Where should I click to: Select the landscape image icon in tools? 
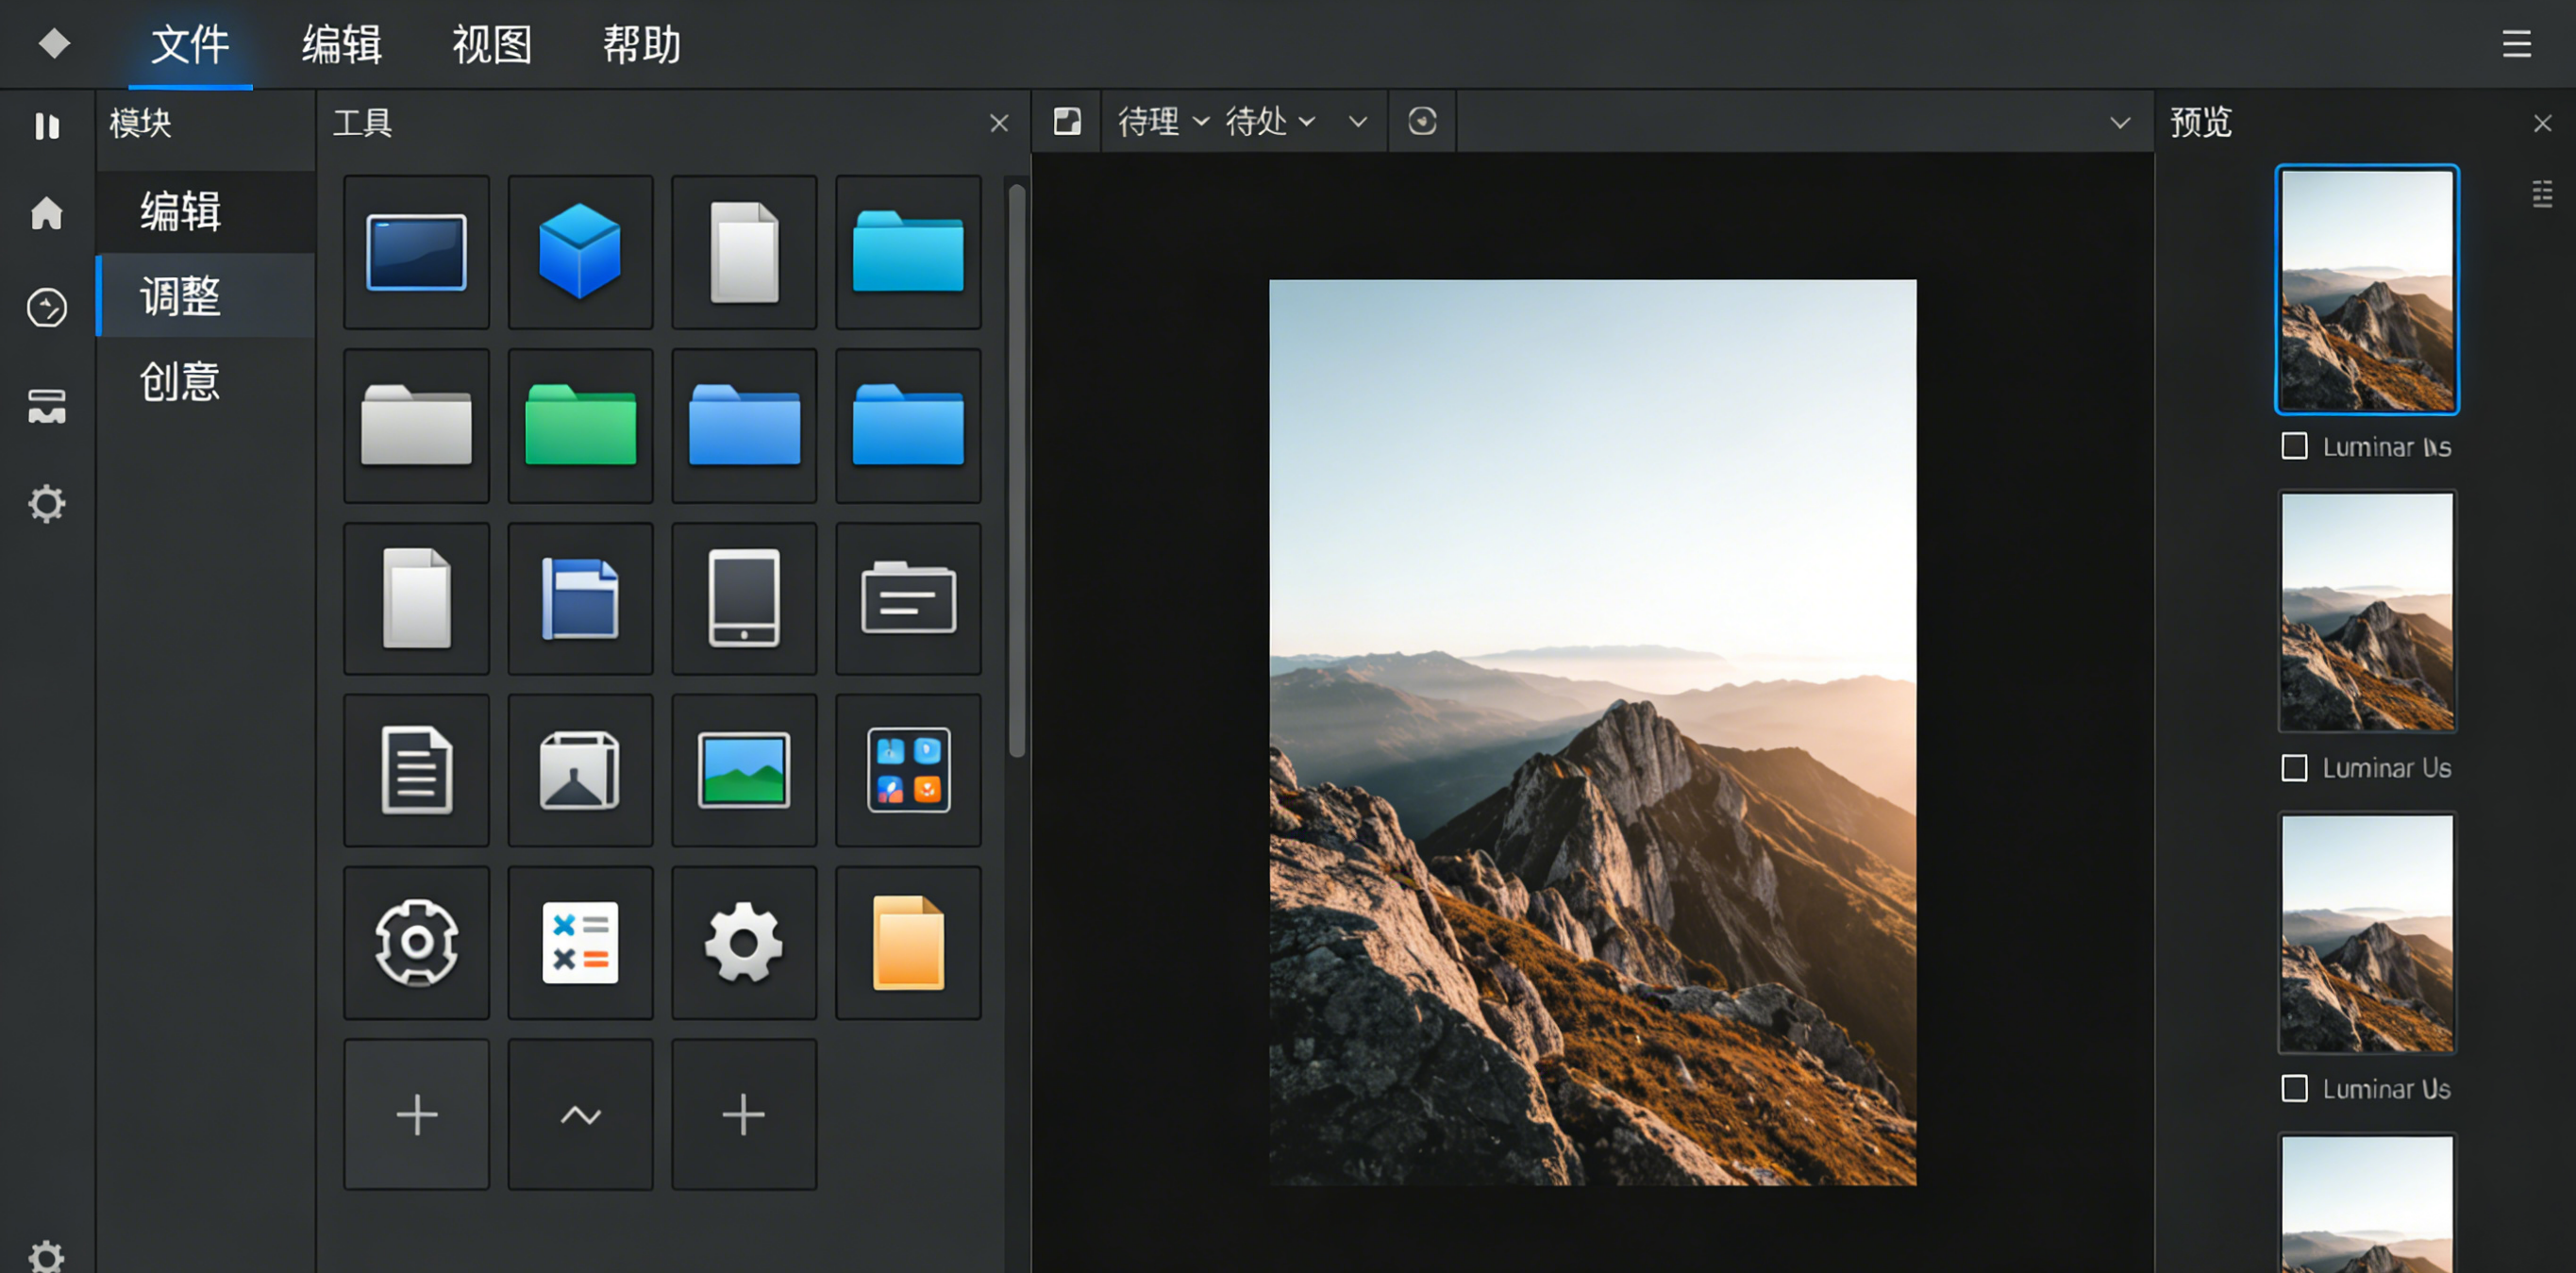point(743,770)
